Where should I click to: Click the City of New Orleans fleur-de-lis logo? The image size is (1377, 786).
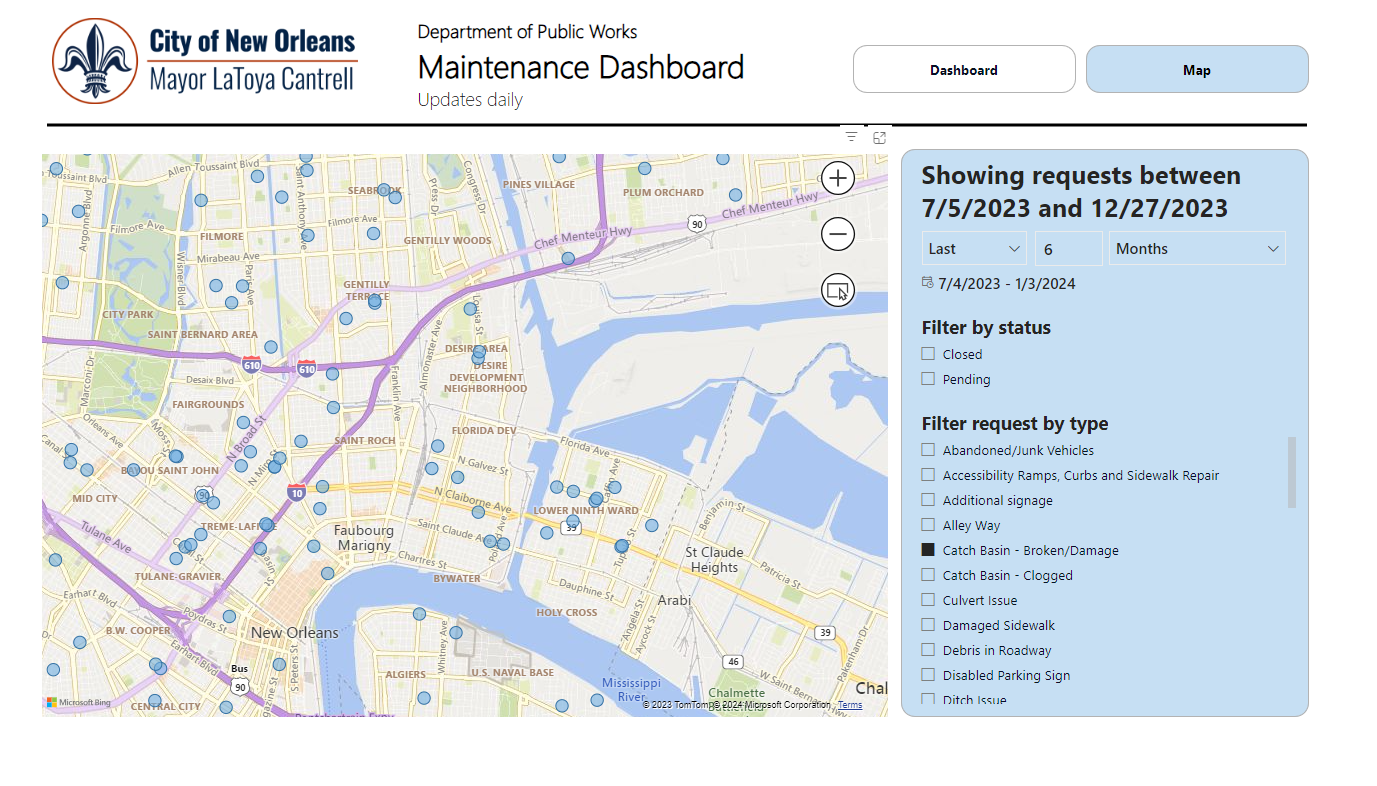pos(95,61)
